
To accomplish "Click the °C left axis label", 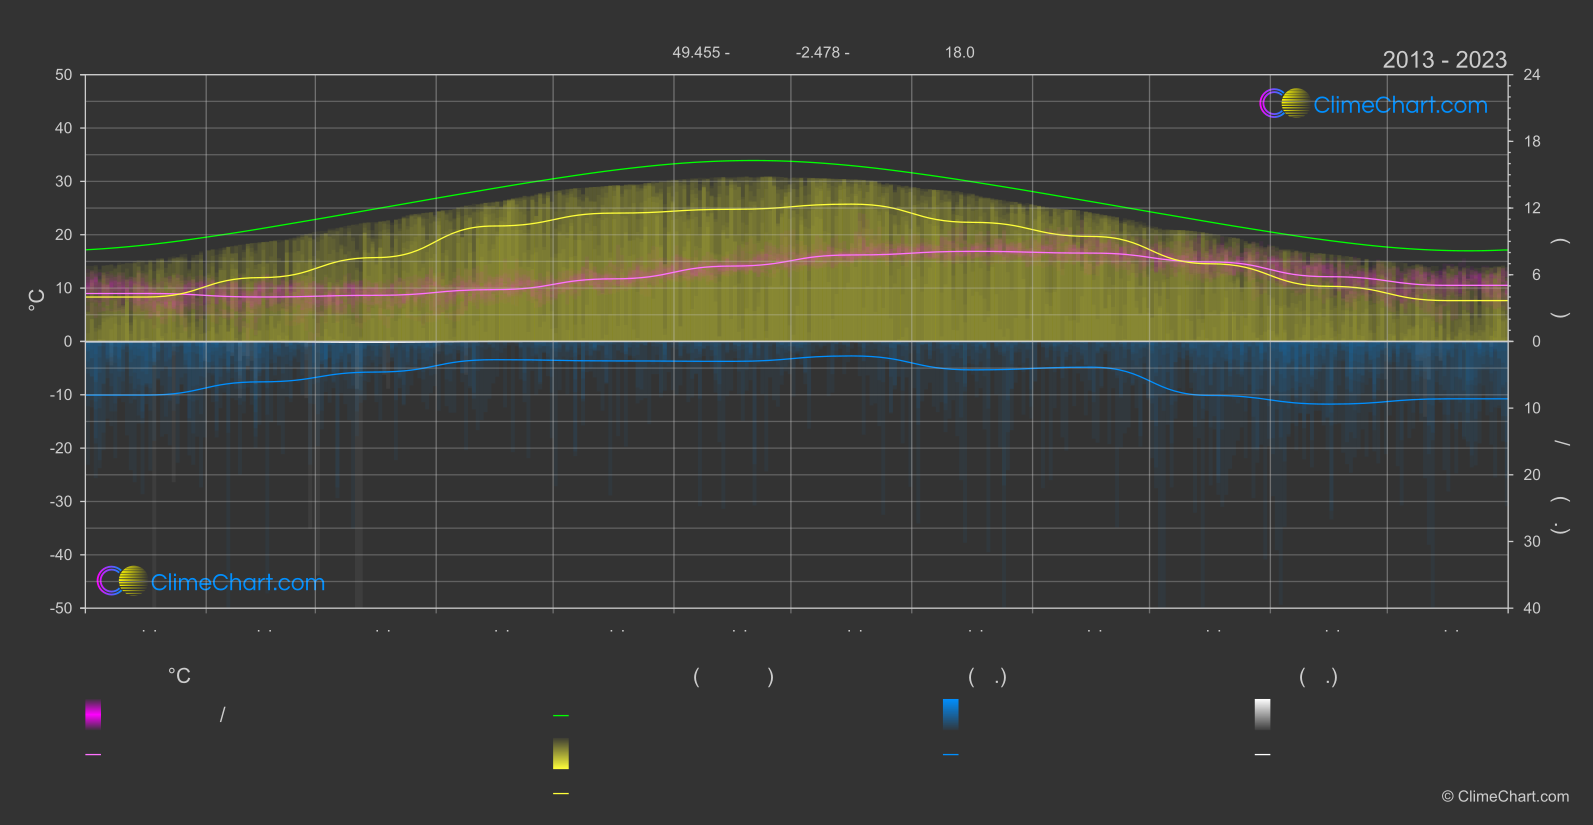I will click(37, 300).
